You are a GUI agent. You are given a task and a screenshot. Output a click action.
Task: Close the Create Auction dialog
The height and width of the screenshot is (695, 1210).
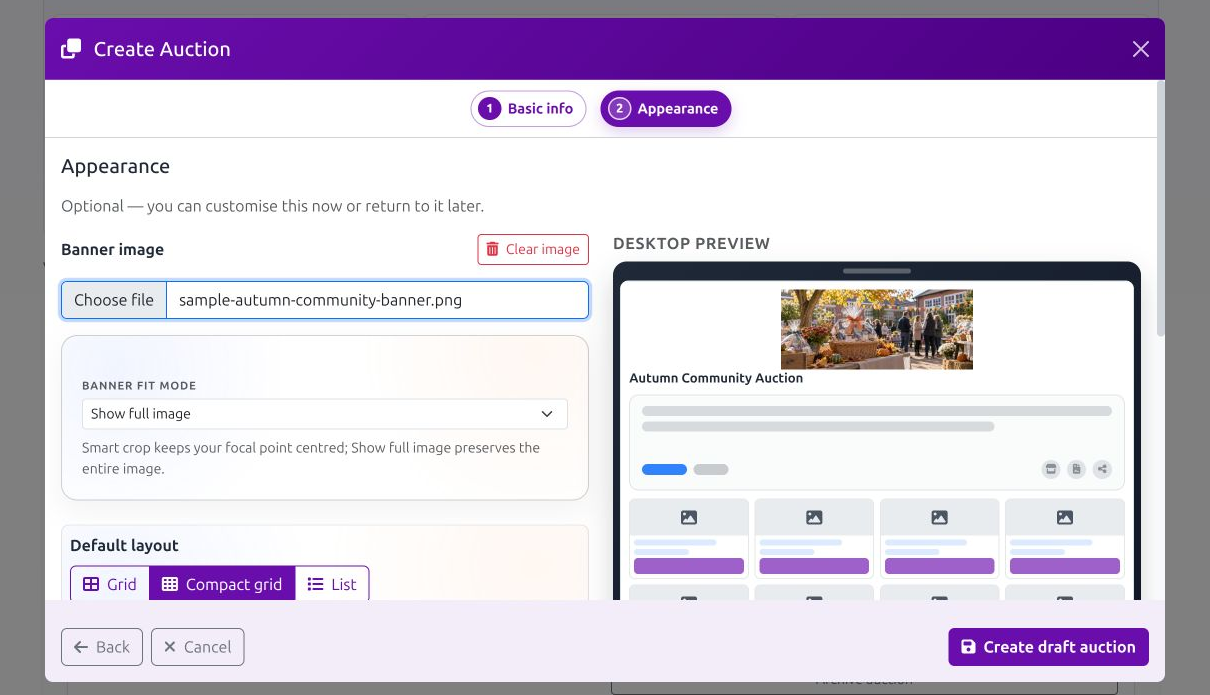1141,49
